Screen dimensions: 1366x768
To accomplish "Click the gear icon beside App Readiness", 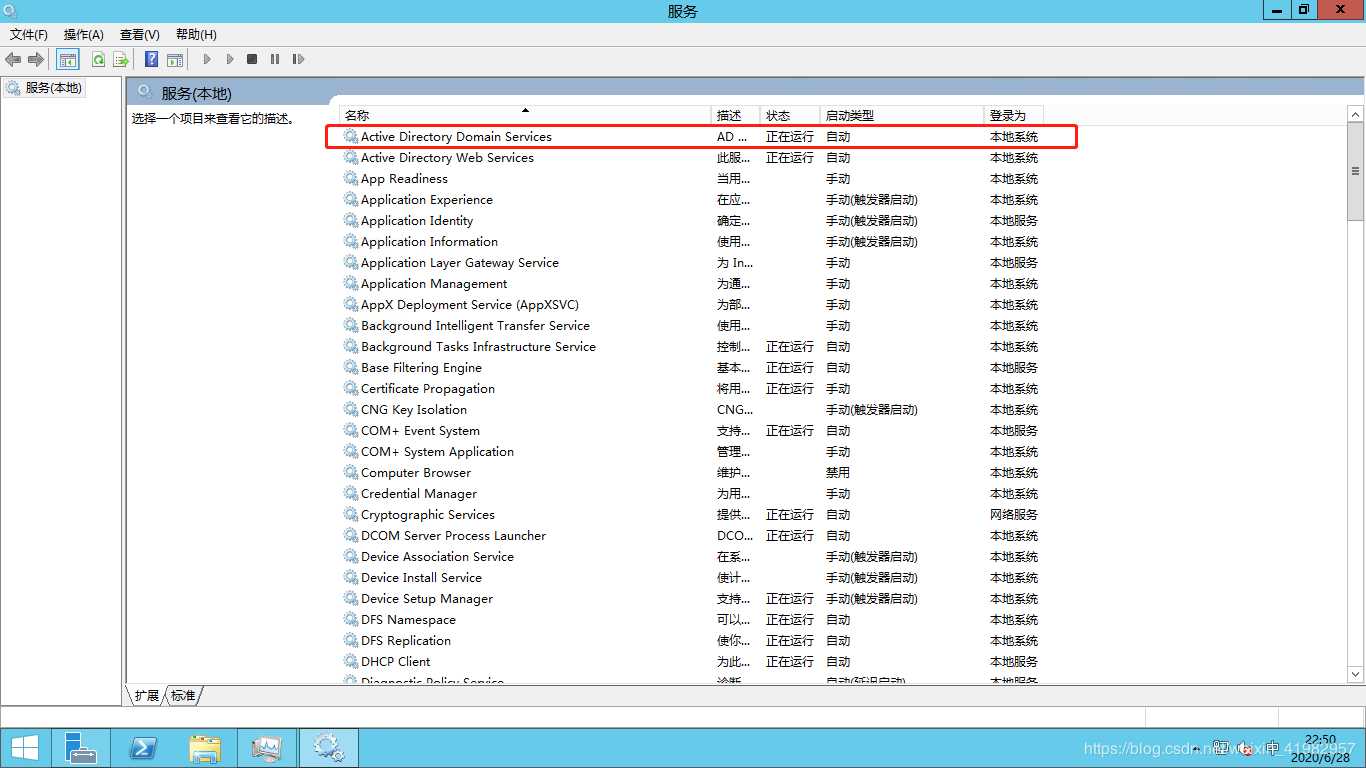I will point(351,179).
